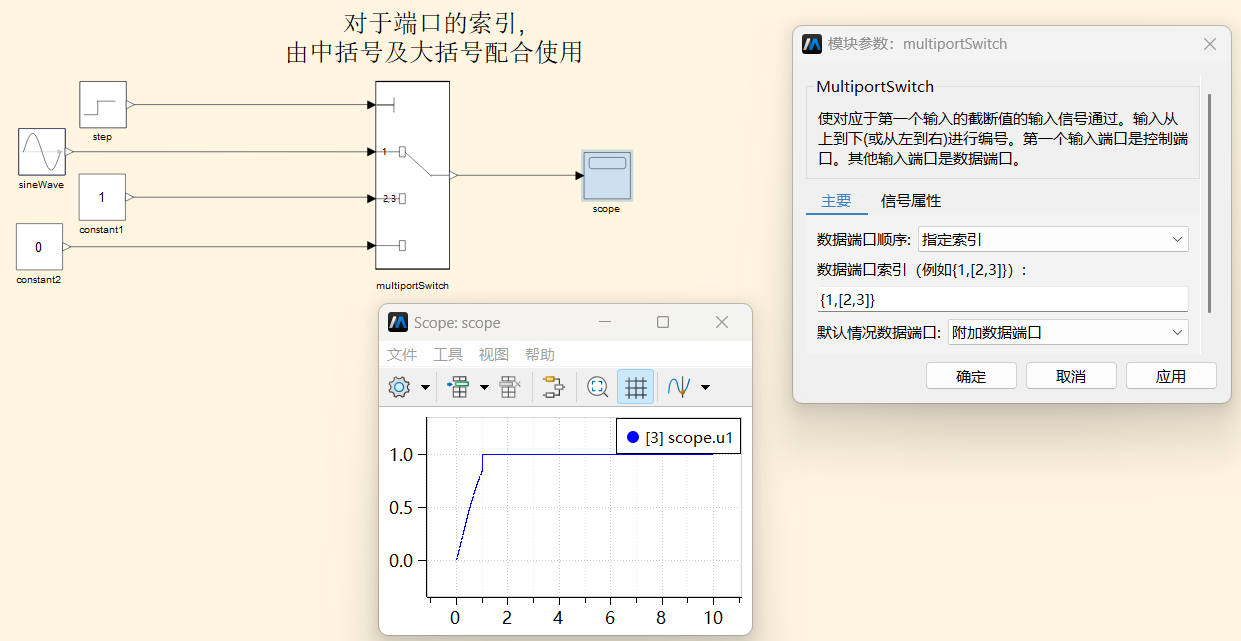Expand the curve cursor dropdown arrow

pyautogui.click(x=706, y=387)
